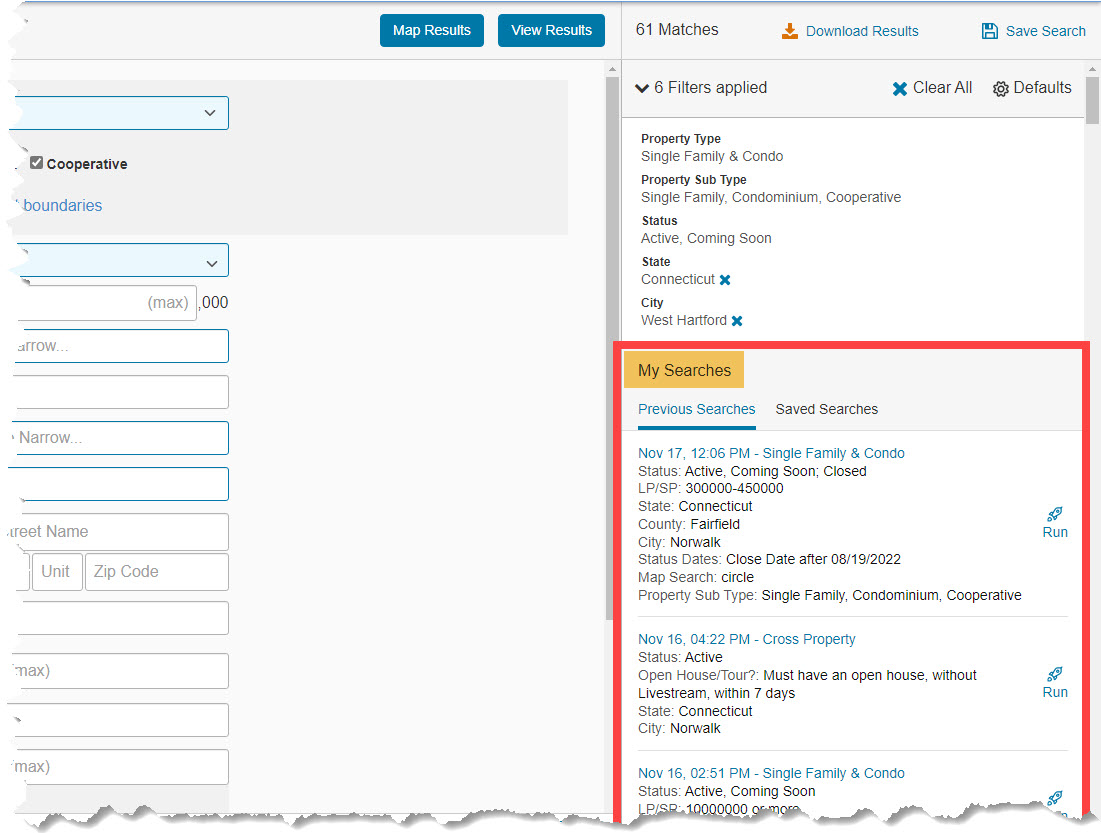Image resolution: width=1101 pixels, height=833 pixels.
Task: Click rocket icon for Nov 16, 02:51 PM search
Action: pos(1055,798)
